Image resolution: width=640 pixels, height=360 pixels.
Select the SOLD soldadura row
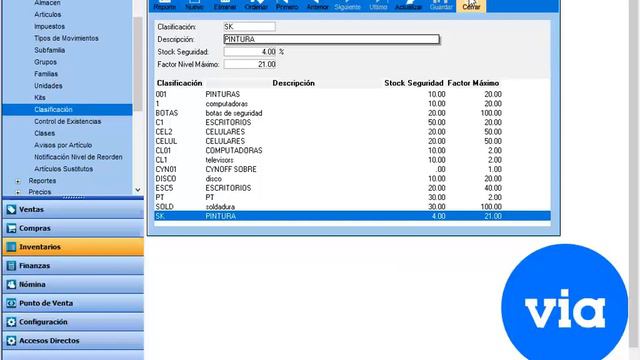coord(352,207)
